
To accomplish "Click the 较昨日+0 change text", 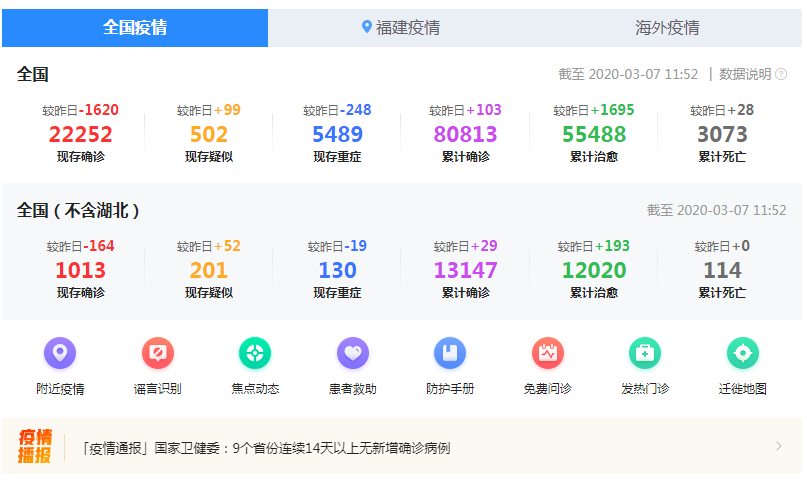I will (x=722, y=246).
